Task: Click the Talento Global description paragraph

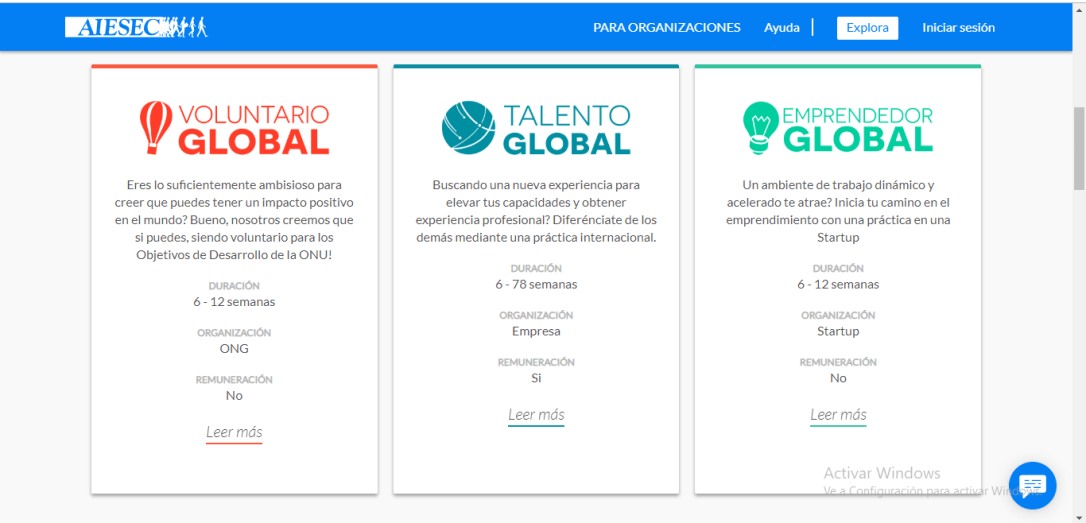Action: point(536,211)
